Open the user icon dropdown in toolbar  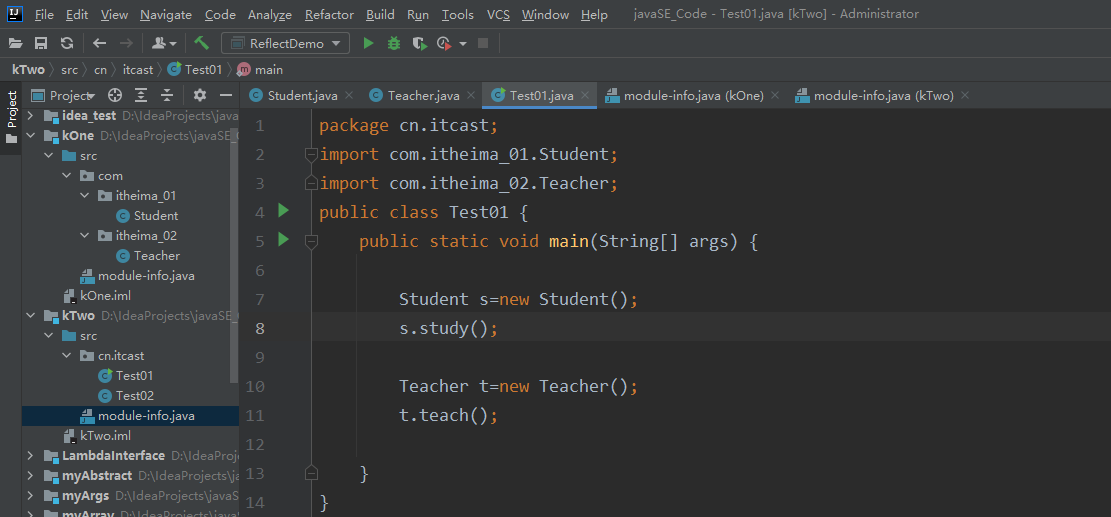pyautogui.click(x=164, y=43)
